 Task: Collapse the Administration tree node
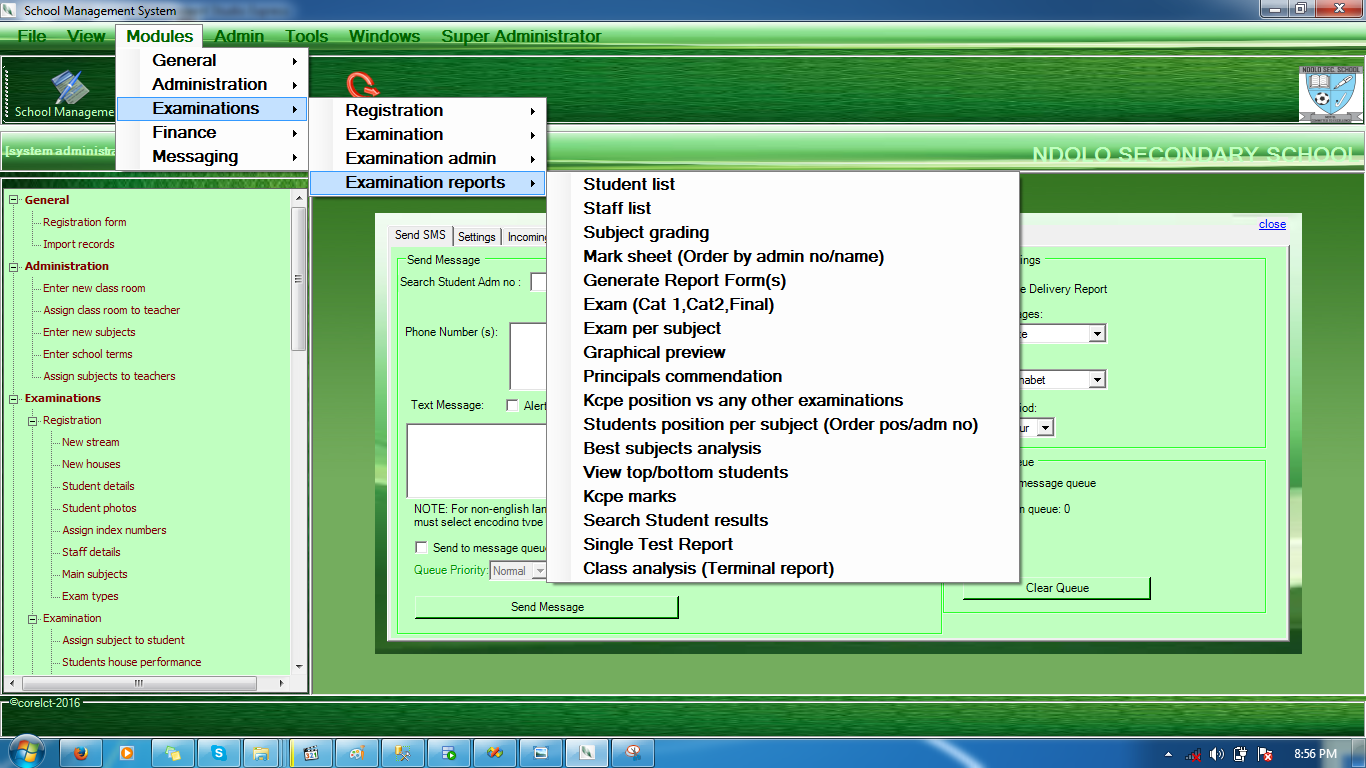pos(14,266)
